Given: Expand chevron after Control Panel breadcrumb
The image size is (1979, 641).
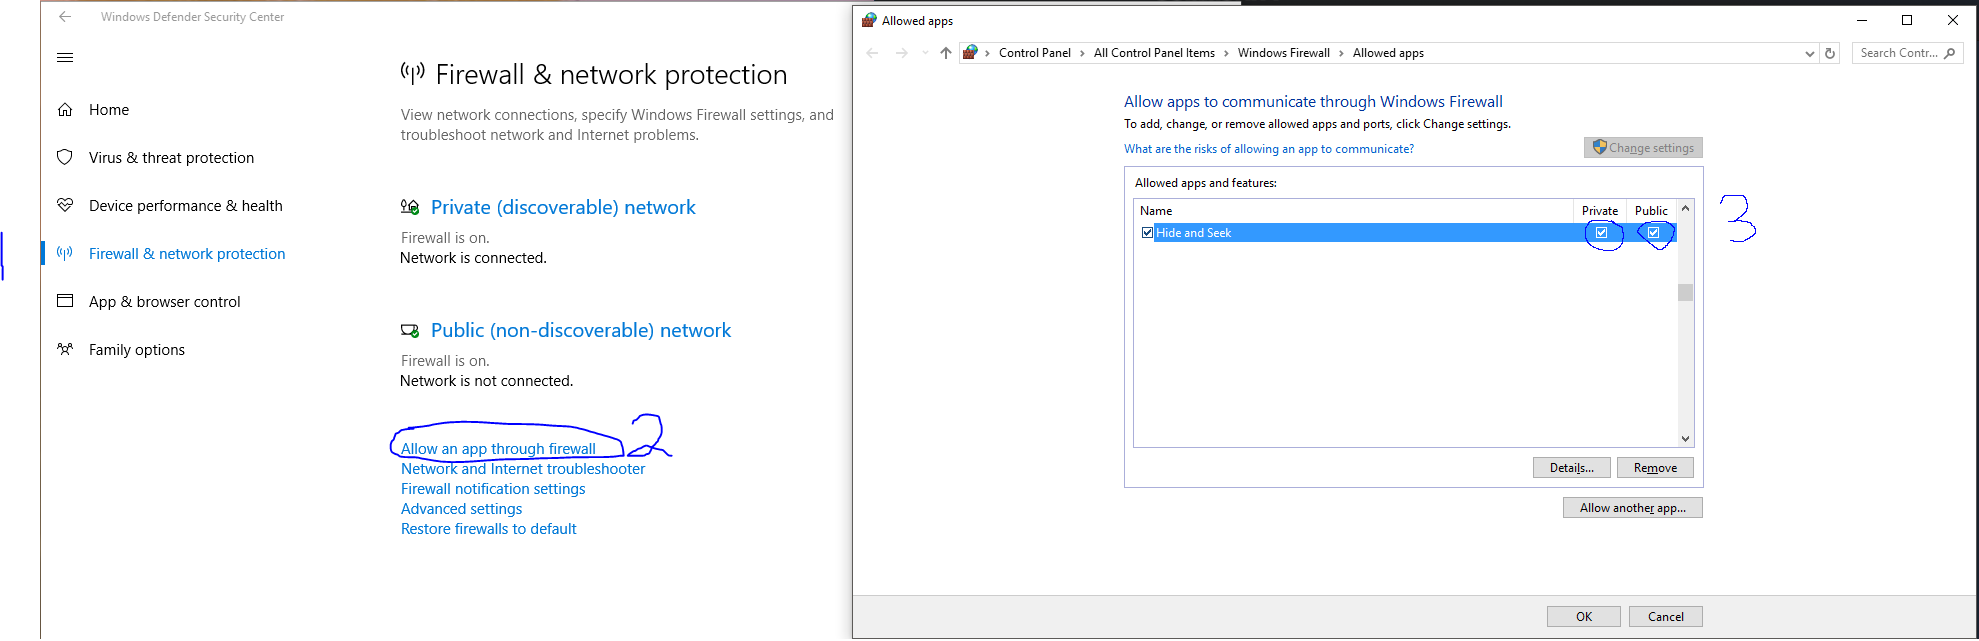Looking at the screenshot, I should tap(1082, 54).
